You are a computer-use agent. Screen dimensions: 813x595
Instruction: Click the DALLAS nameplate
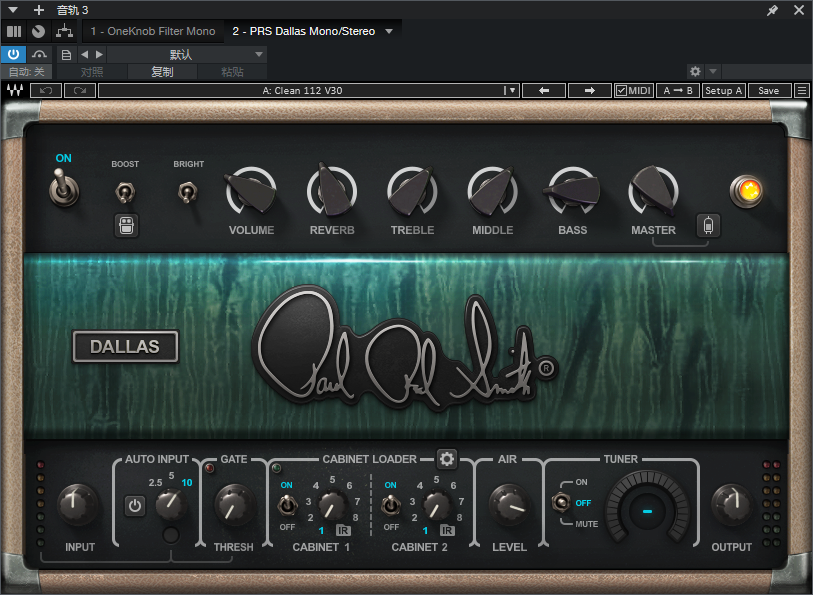125,346
